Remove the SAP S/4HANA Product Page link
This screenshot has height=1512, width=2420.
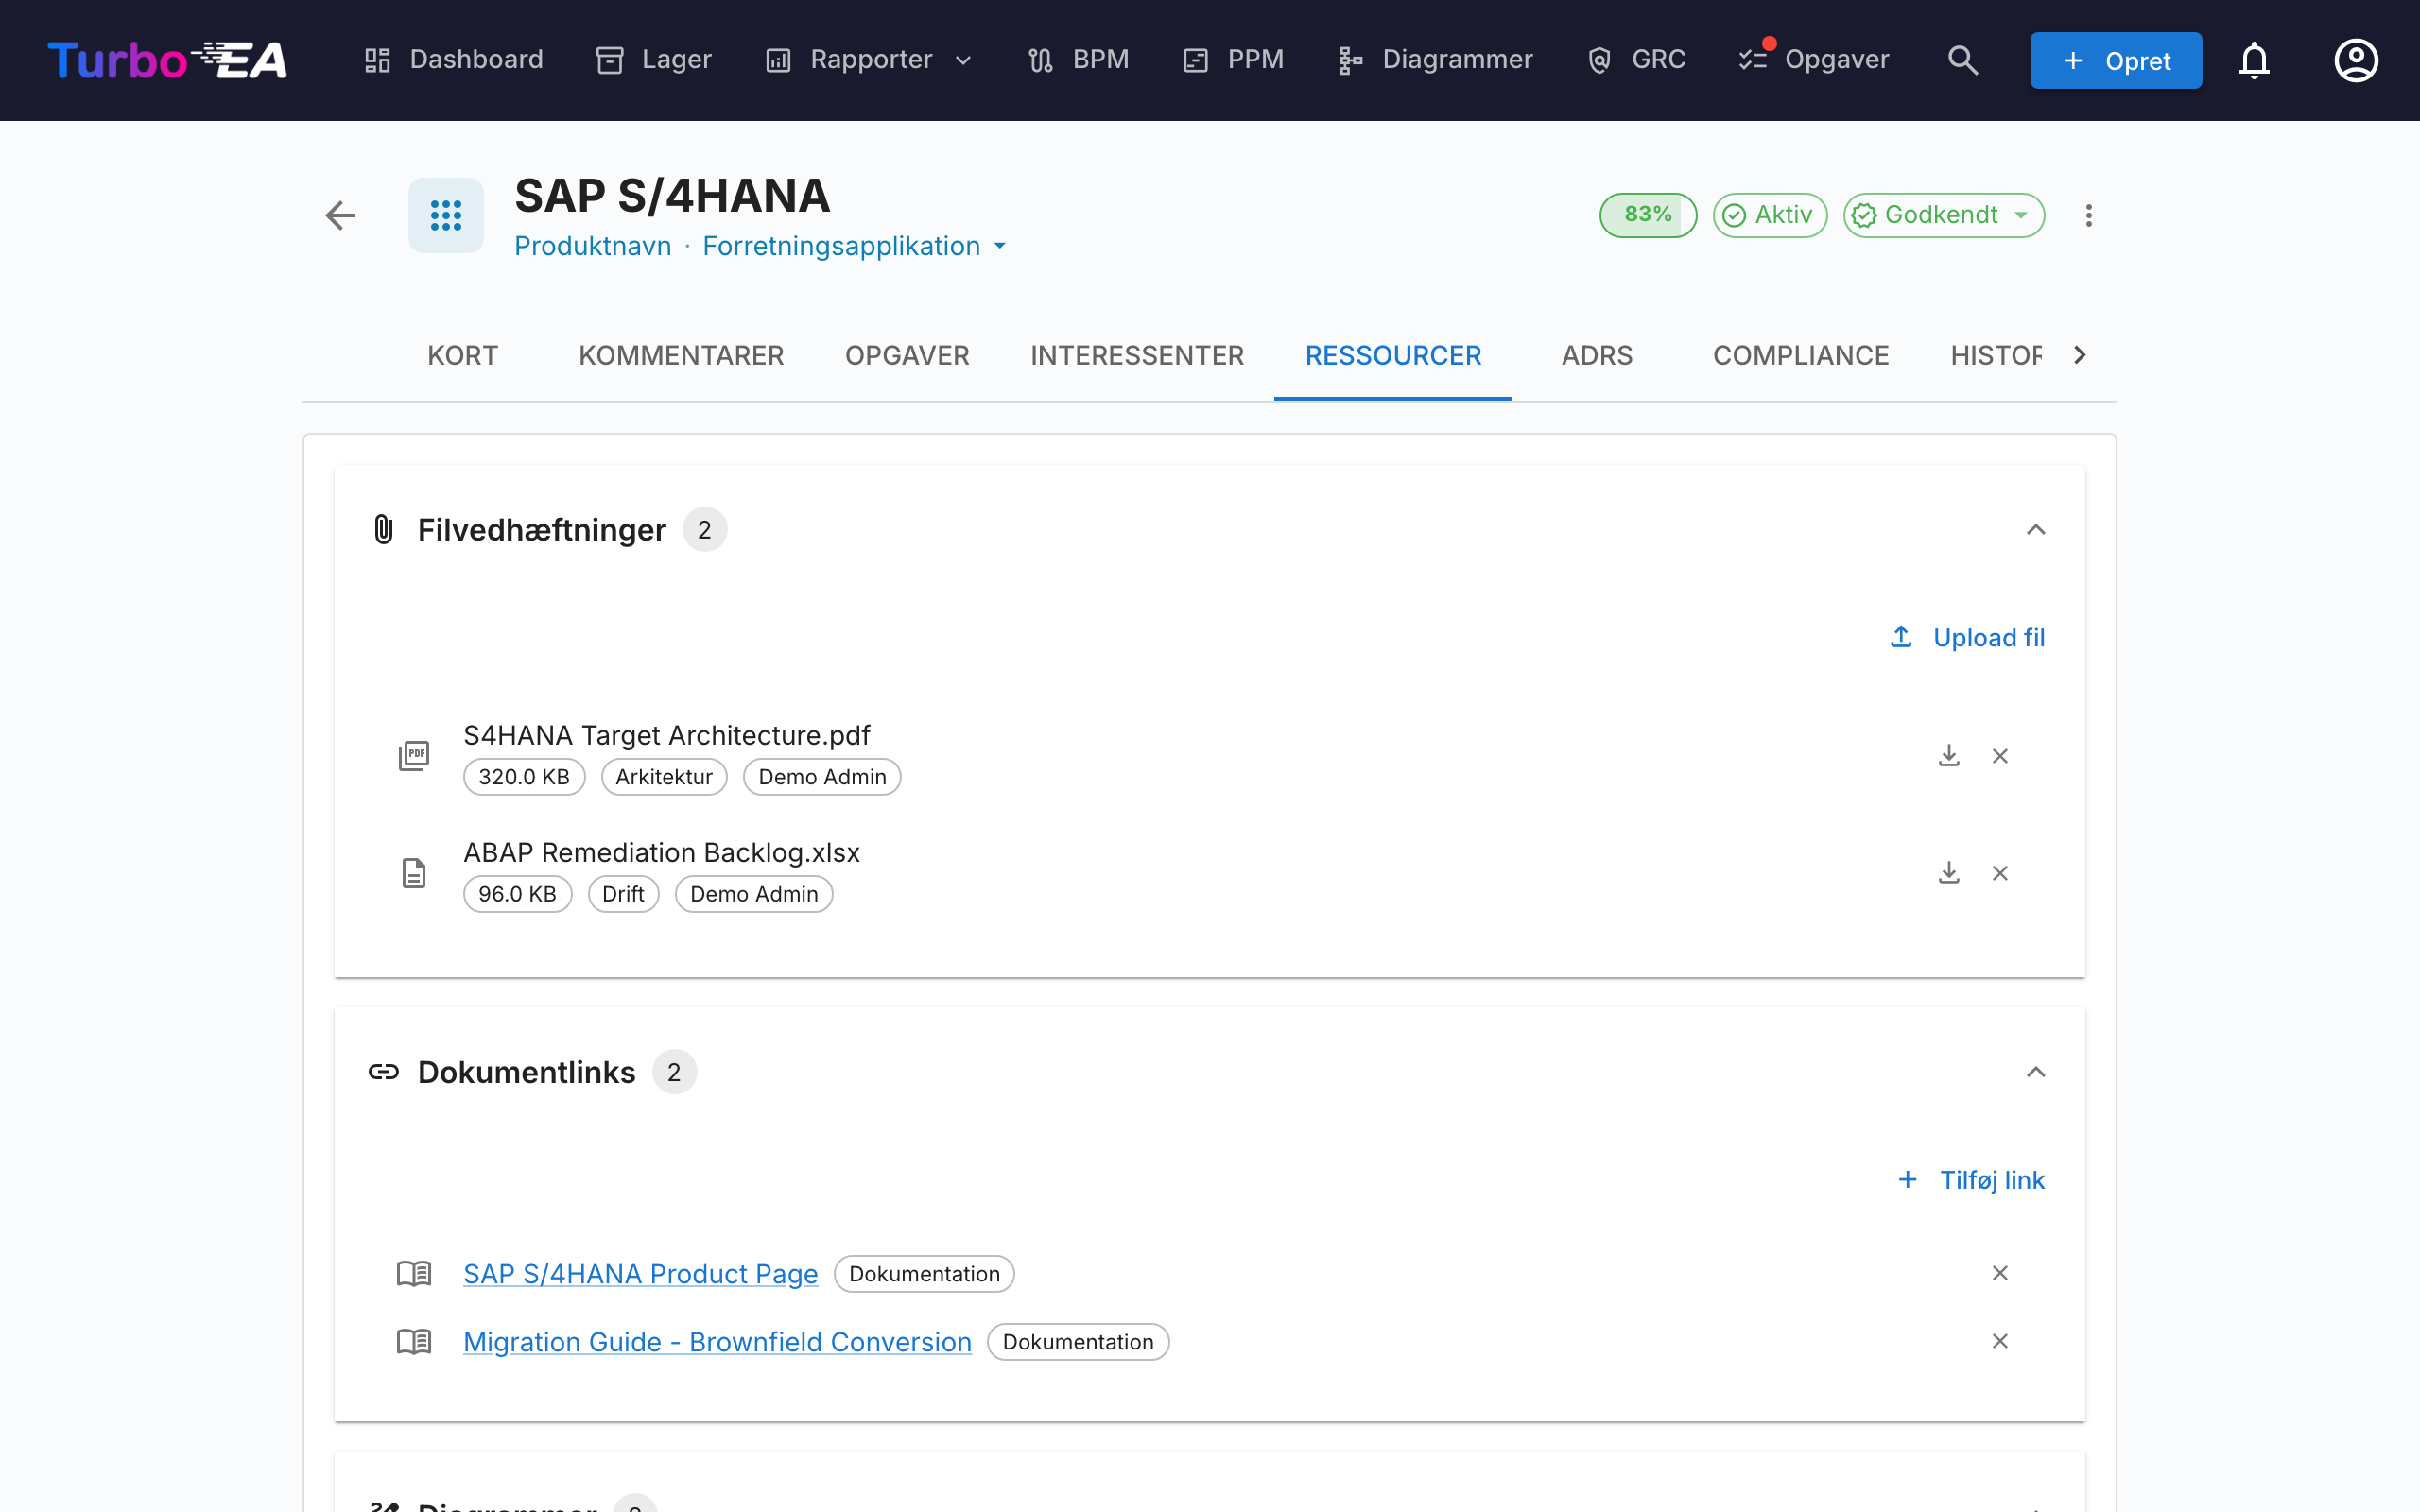[2000, 1273]
